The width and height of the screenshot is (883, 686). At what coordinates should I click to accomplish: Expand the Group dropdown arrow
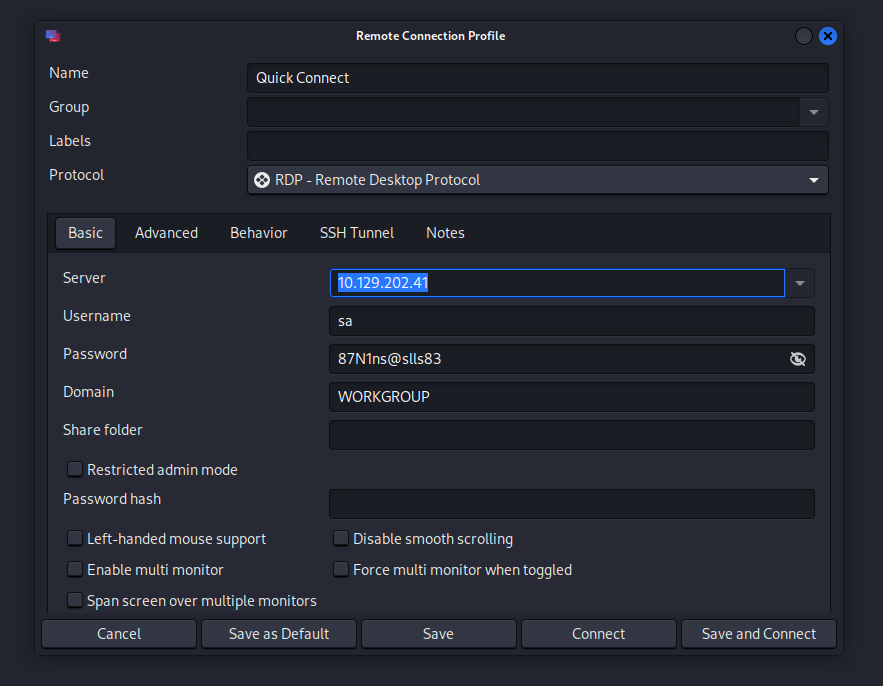point(814,112)
